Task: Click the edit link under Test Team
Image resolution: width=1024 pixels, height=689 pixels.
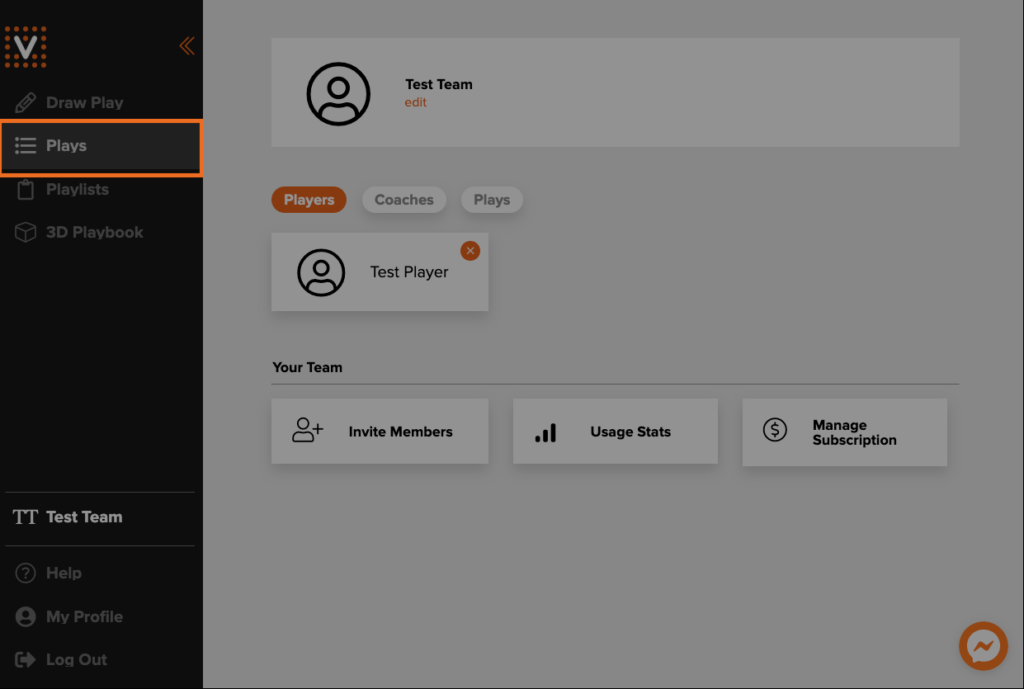Action: (415, 103)
